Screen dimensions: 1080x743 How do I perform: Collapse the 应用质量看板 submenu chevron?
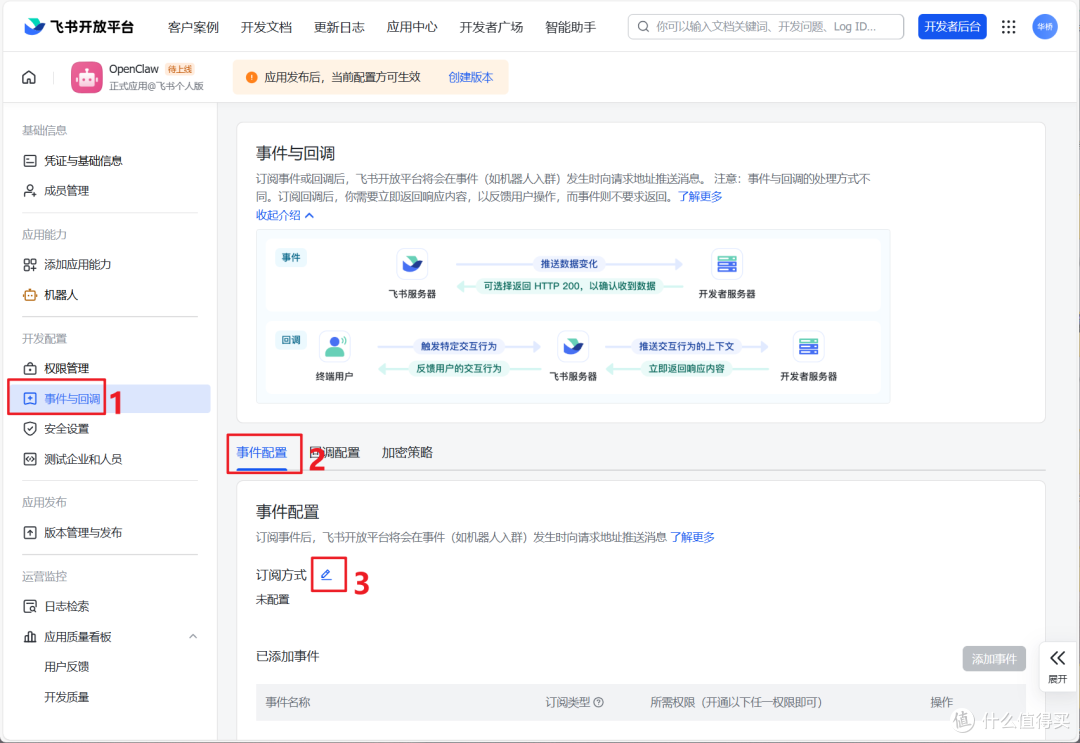(x=194, y=637)
